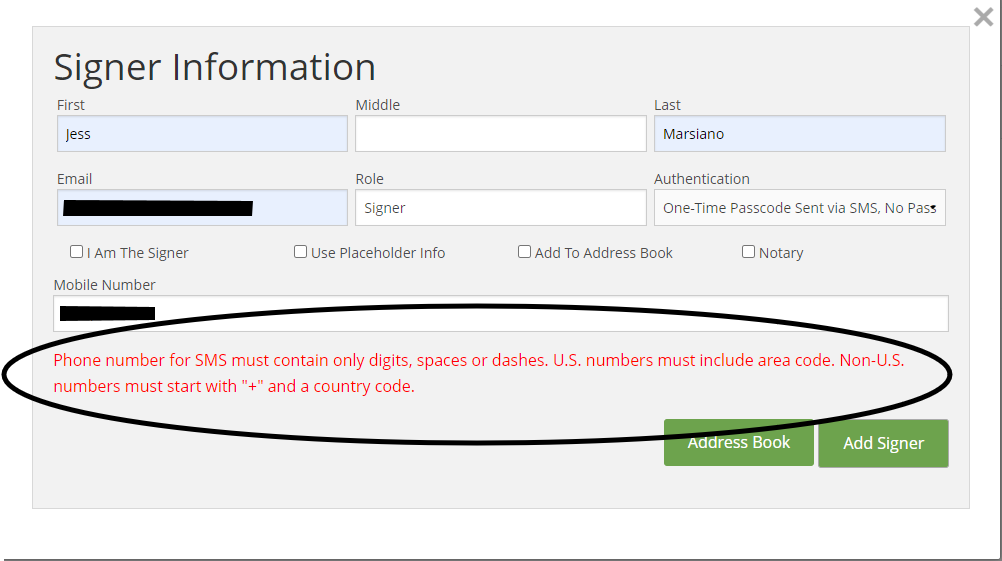The width and height of the screenshot is (1002, 561).
Task: Focus the redacted Email input field
Action: pos(202,208)
